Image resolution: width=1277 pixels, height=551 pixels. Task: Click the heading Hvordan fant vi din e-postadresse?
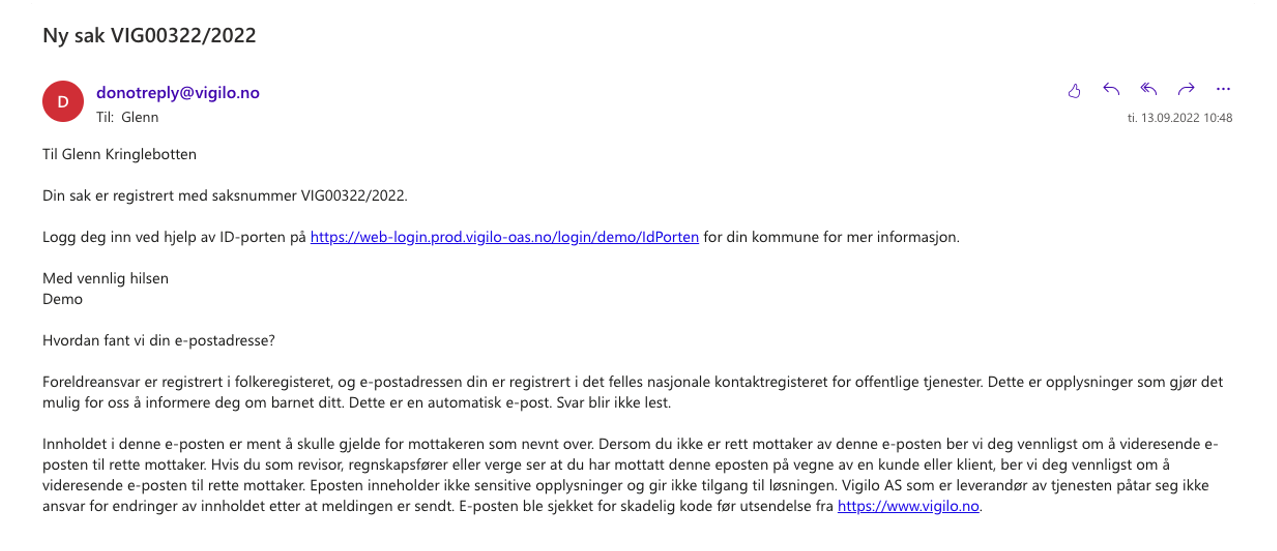pos(159,340)
